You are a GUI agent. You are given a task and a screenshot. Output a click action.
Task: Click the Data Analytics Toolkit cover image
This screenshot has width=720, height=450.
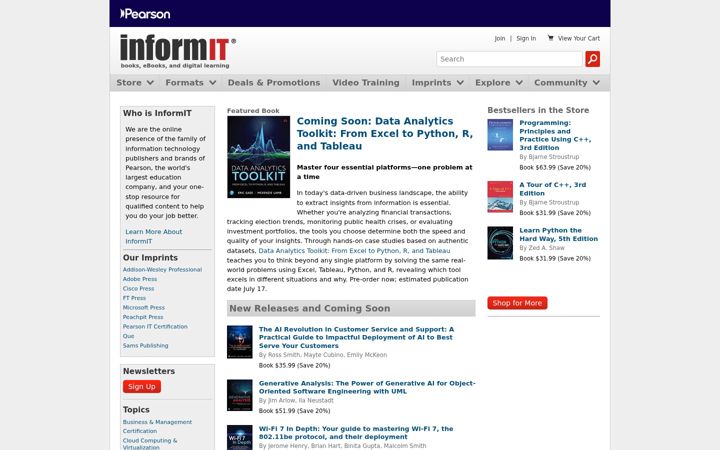259,157
